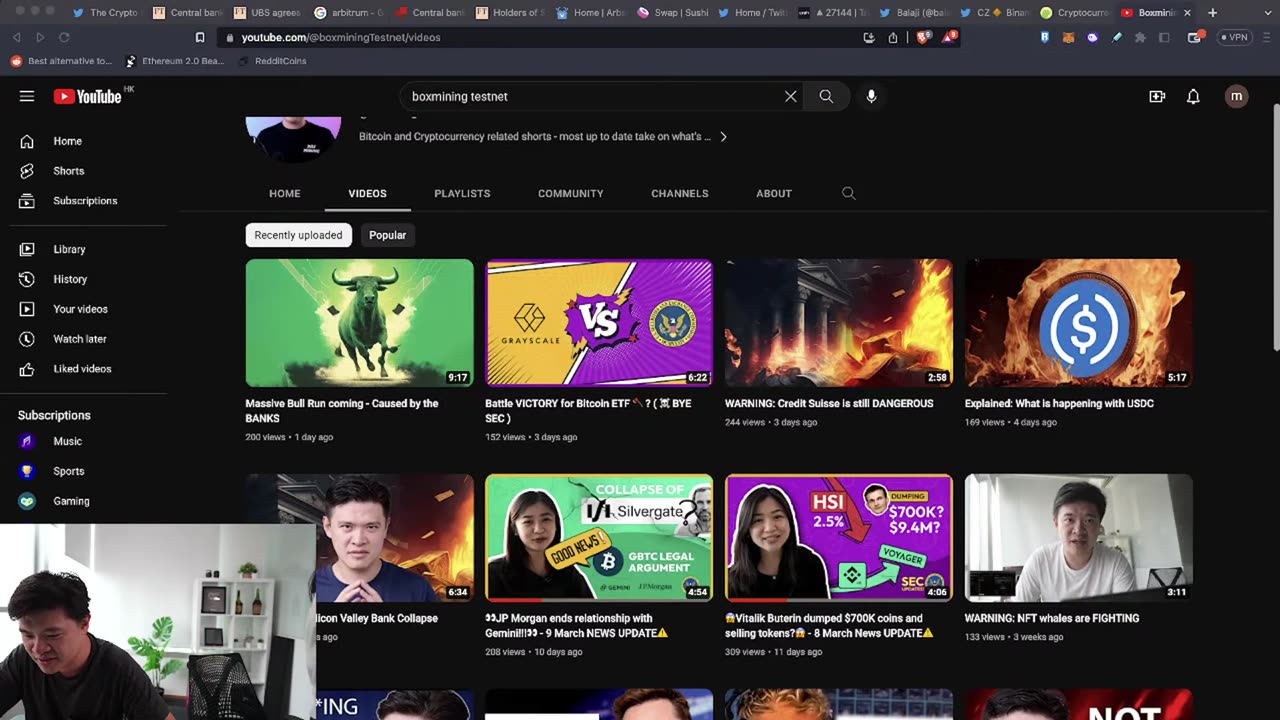Image resolution: width=1280 pixels, height=720 pixels.
Task: Close the Boxmining browser tab
Action: point(1187,13)
